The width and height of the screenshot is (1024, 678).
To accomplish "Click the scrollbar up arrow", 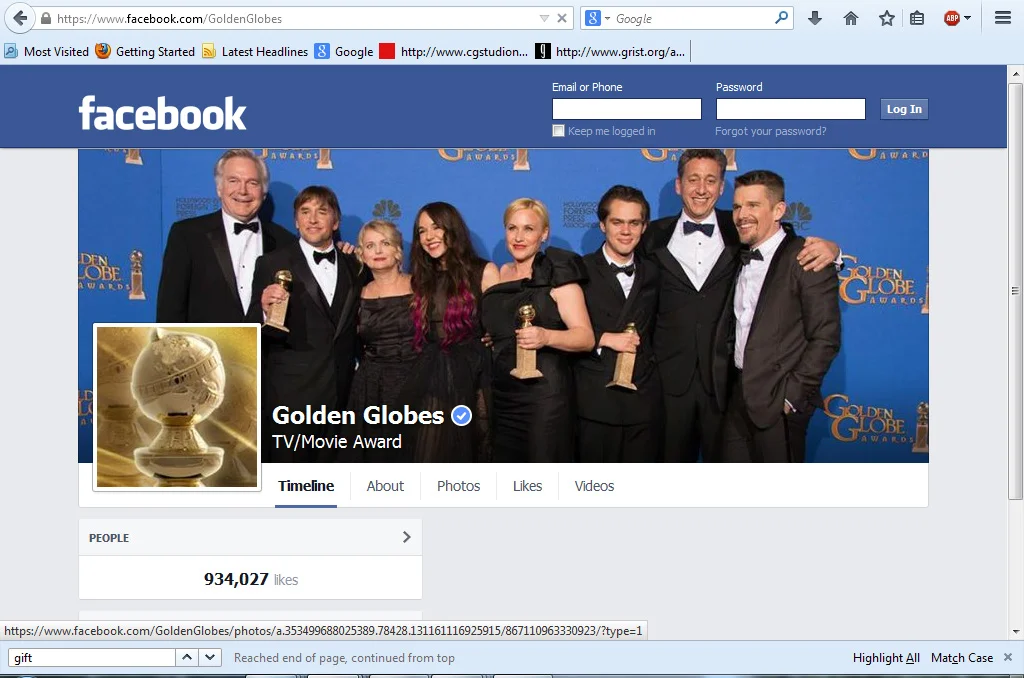I will click(x=1016, y=74).
